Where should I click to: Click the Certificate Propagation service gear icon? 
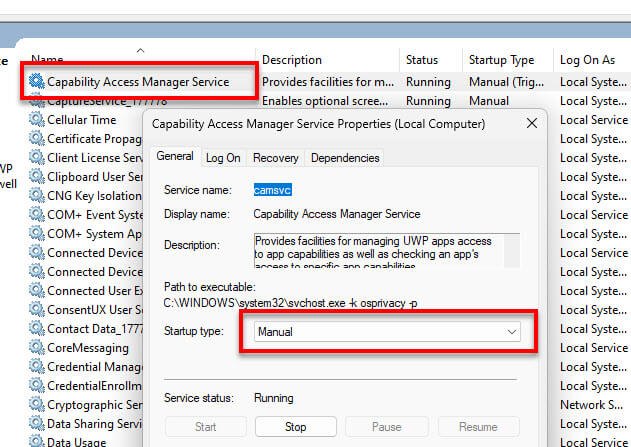pos(37,138)
